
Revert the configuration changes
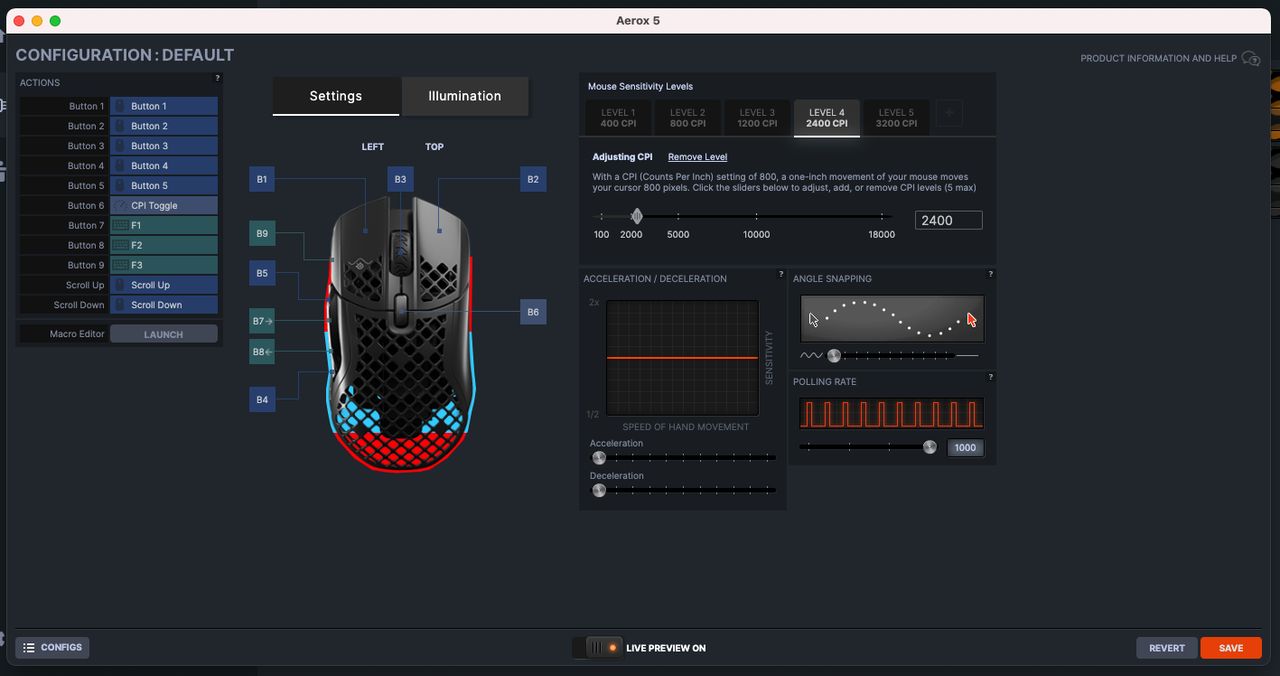click(x=1167, y=648)
